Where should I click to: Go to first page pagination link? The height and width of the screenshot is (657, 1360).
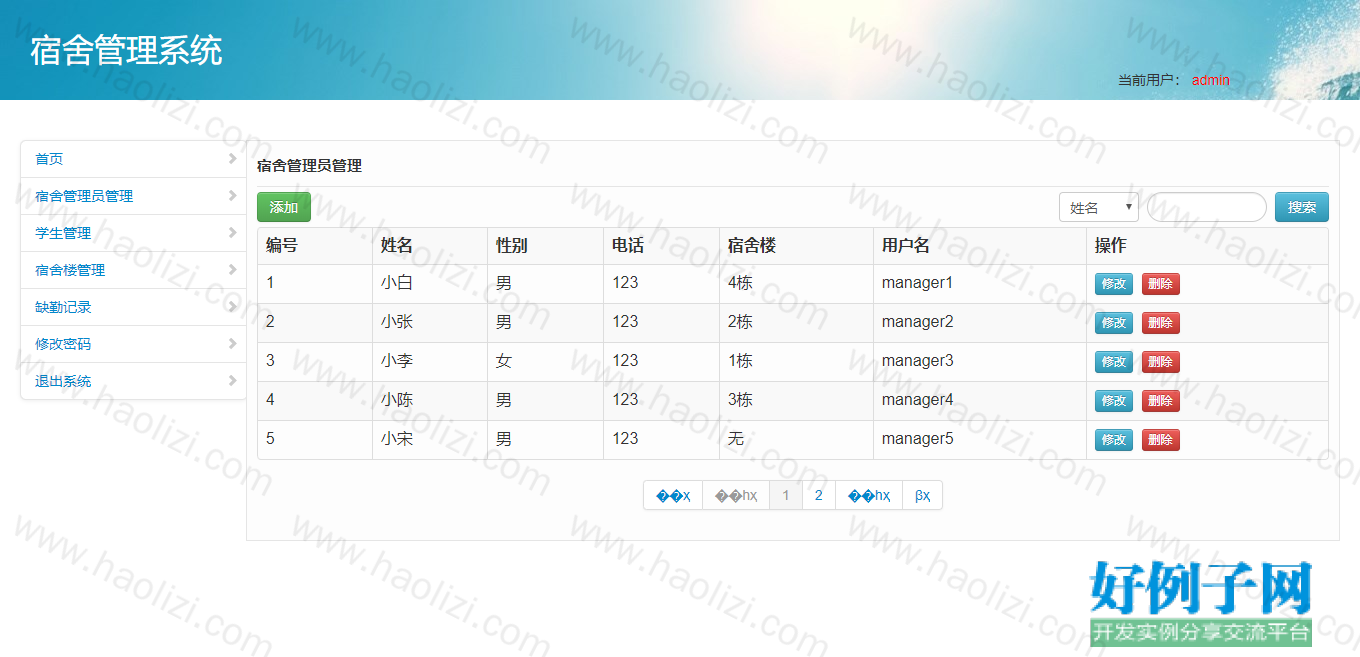tap(673, 496)
